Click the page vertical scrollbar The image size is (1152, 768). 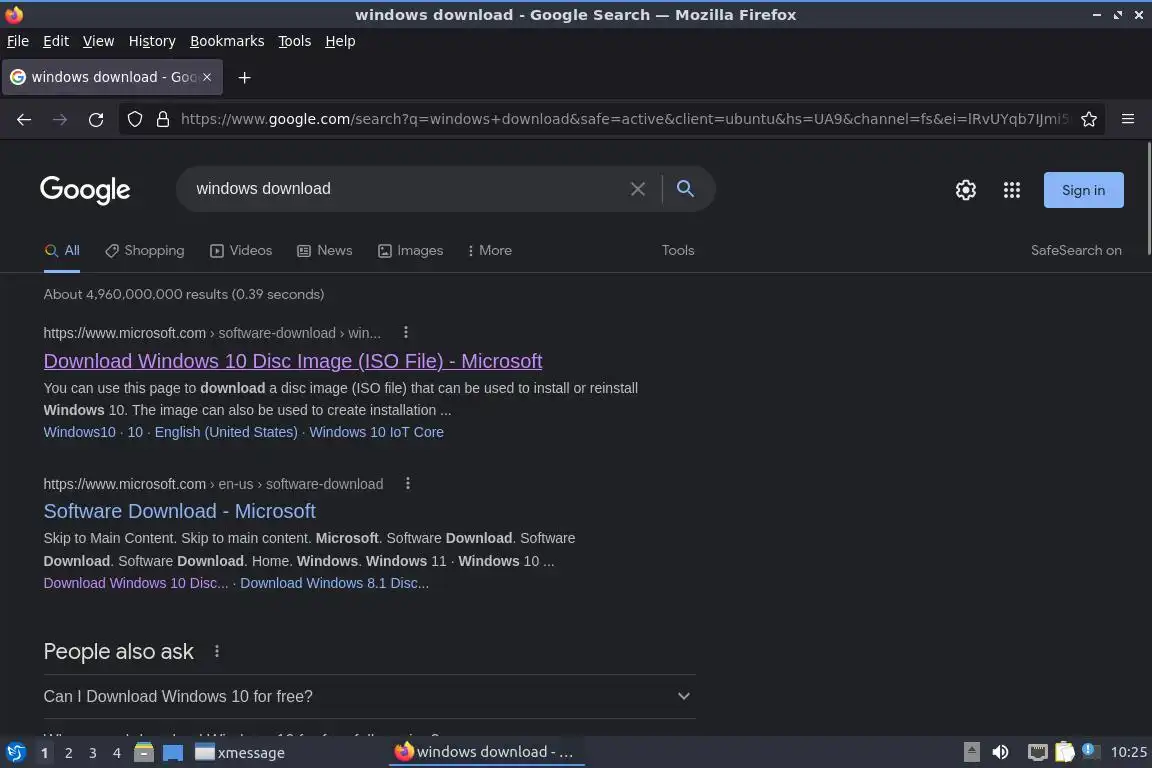click(x=1148, y=198)
